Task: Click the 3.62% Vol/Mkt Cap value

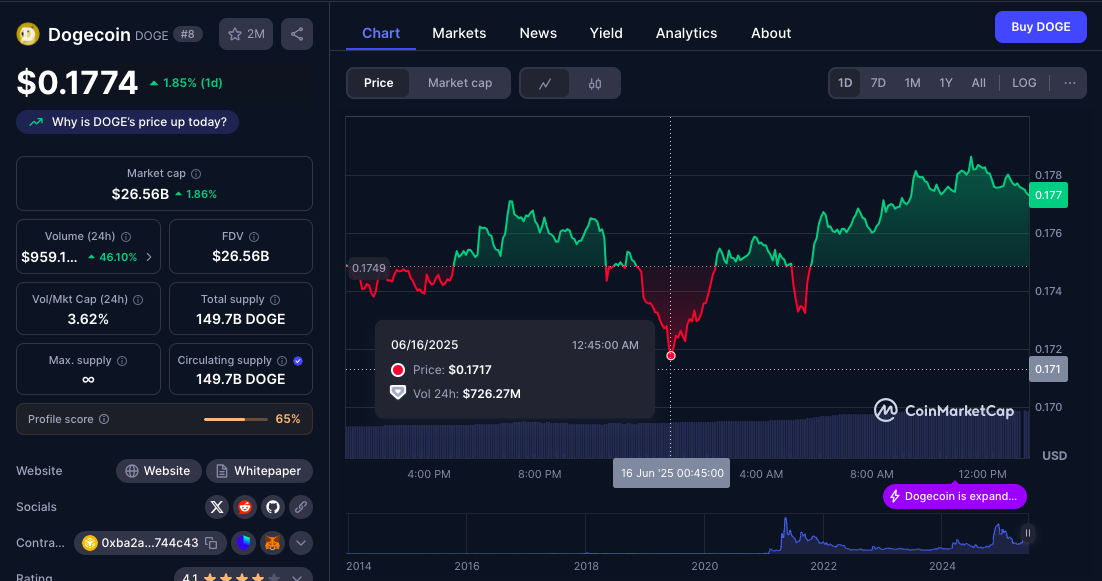Action: coord(88,319)
